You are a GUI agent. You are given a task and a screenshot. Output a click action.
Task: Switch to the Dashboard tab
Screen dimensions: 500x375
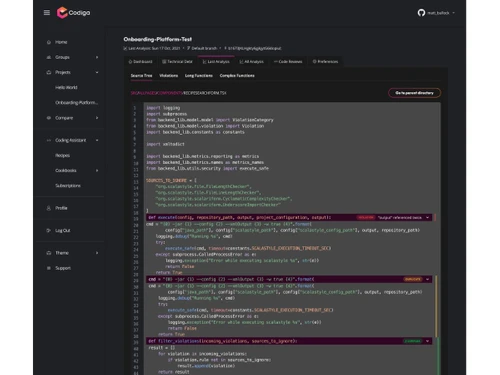click(x=140, y=62)
